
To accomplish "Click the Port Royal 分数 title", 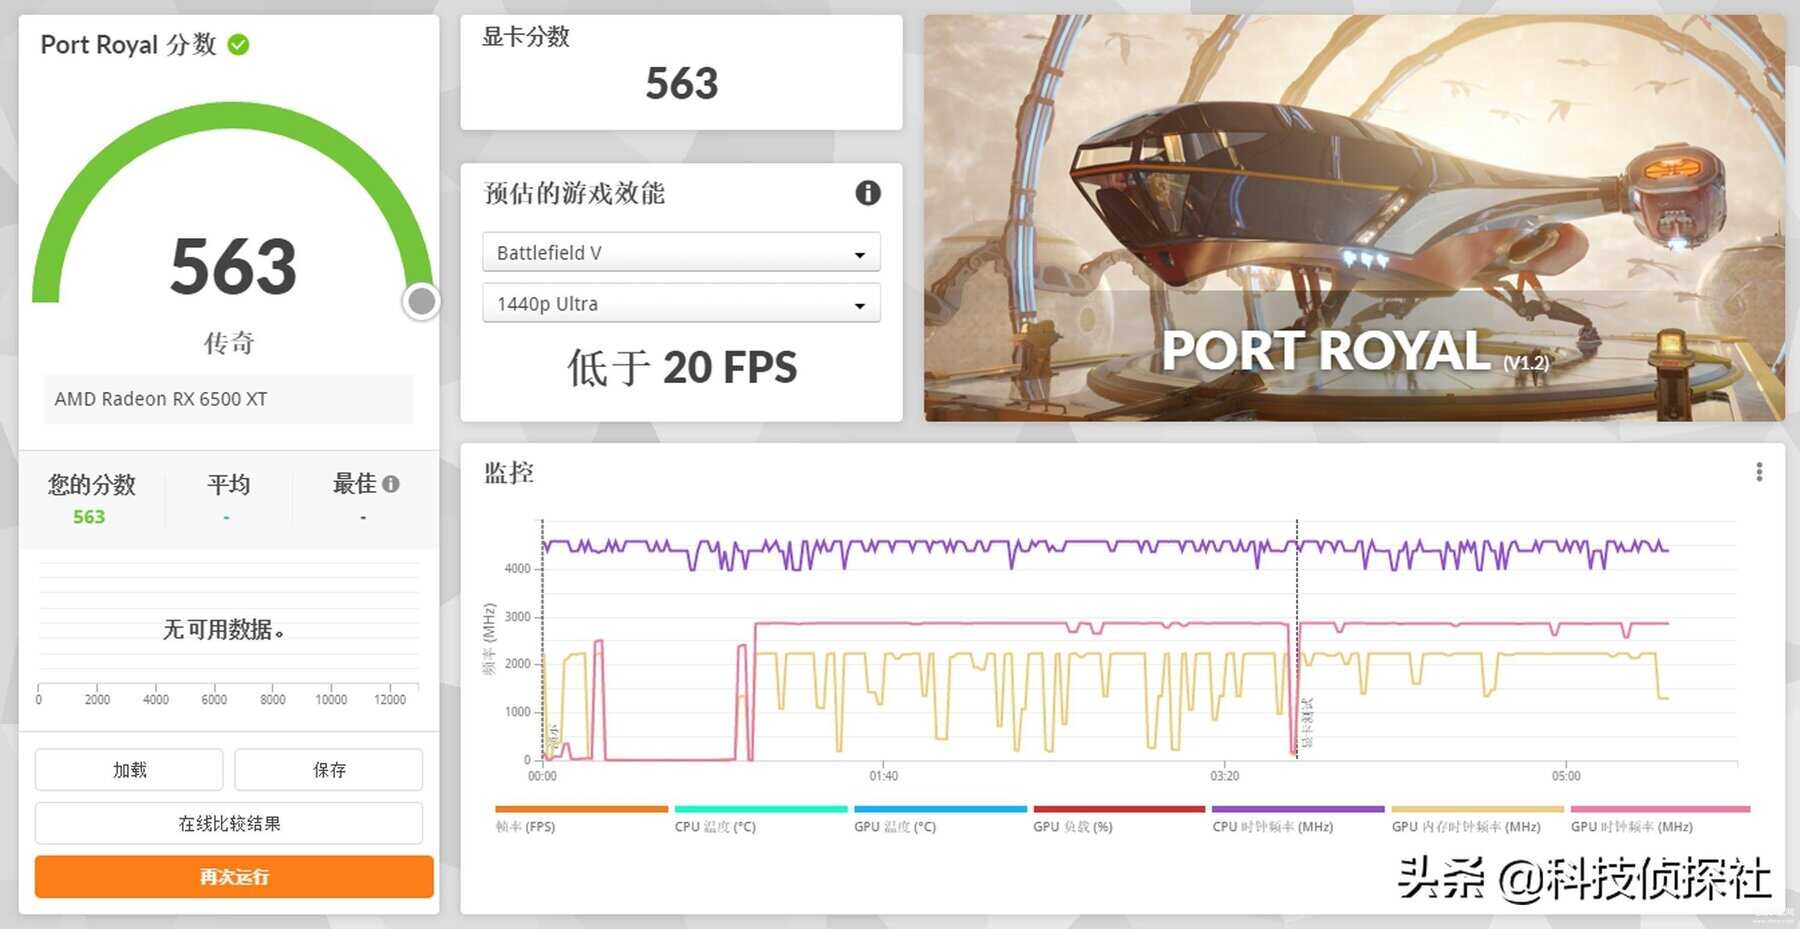I will pyautogui.click(x=128, y=45).
